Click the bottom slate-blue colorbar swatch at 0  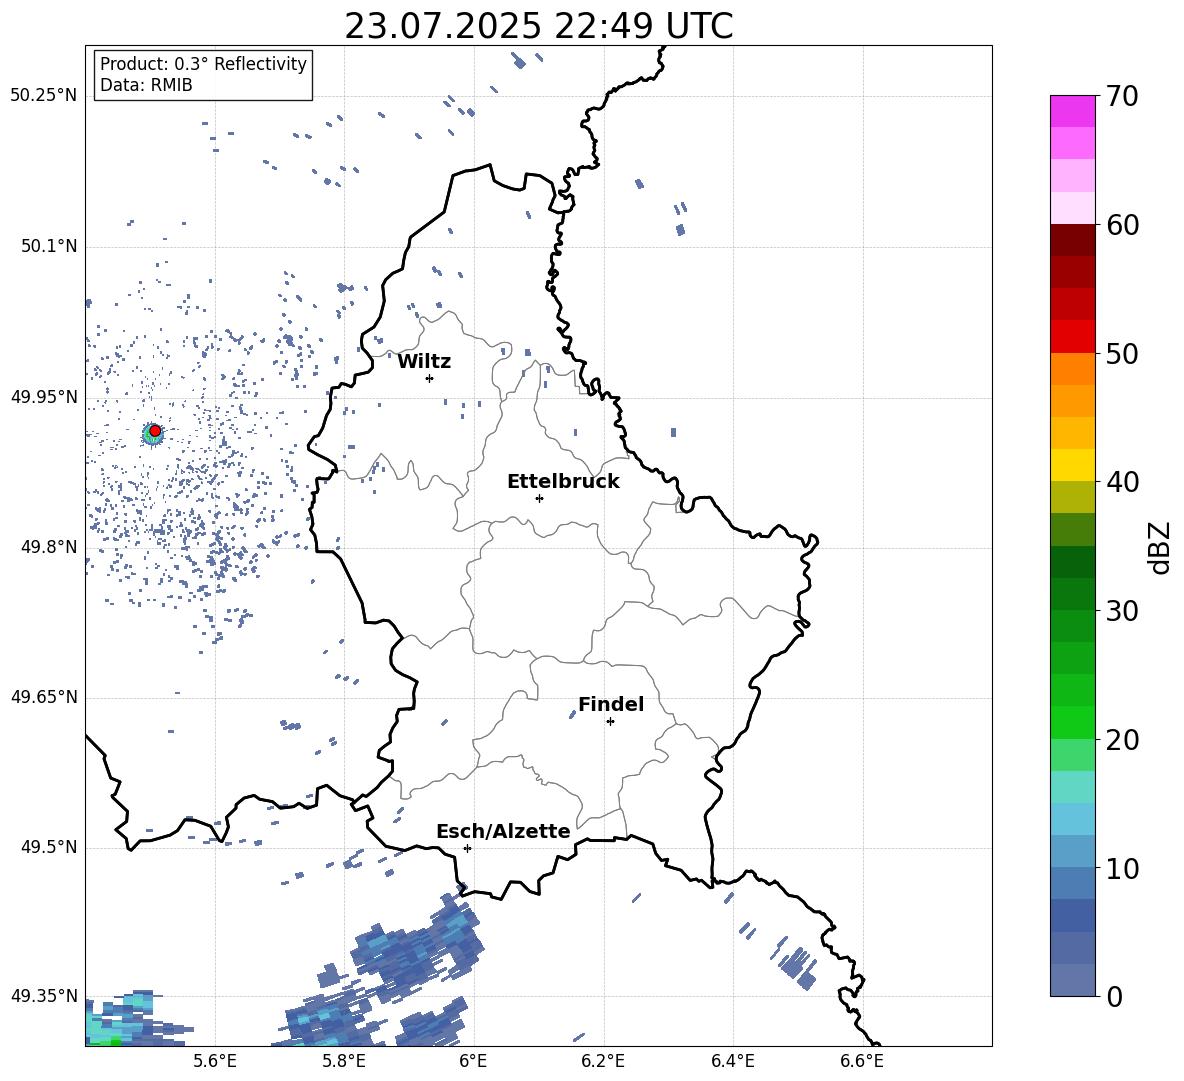pos(1072,980)
